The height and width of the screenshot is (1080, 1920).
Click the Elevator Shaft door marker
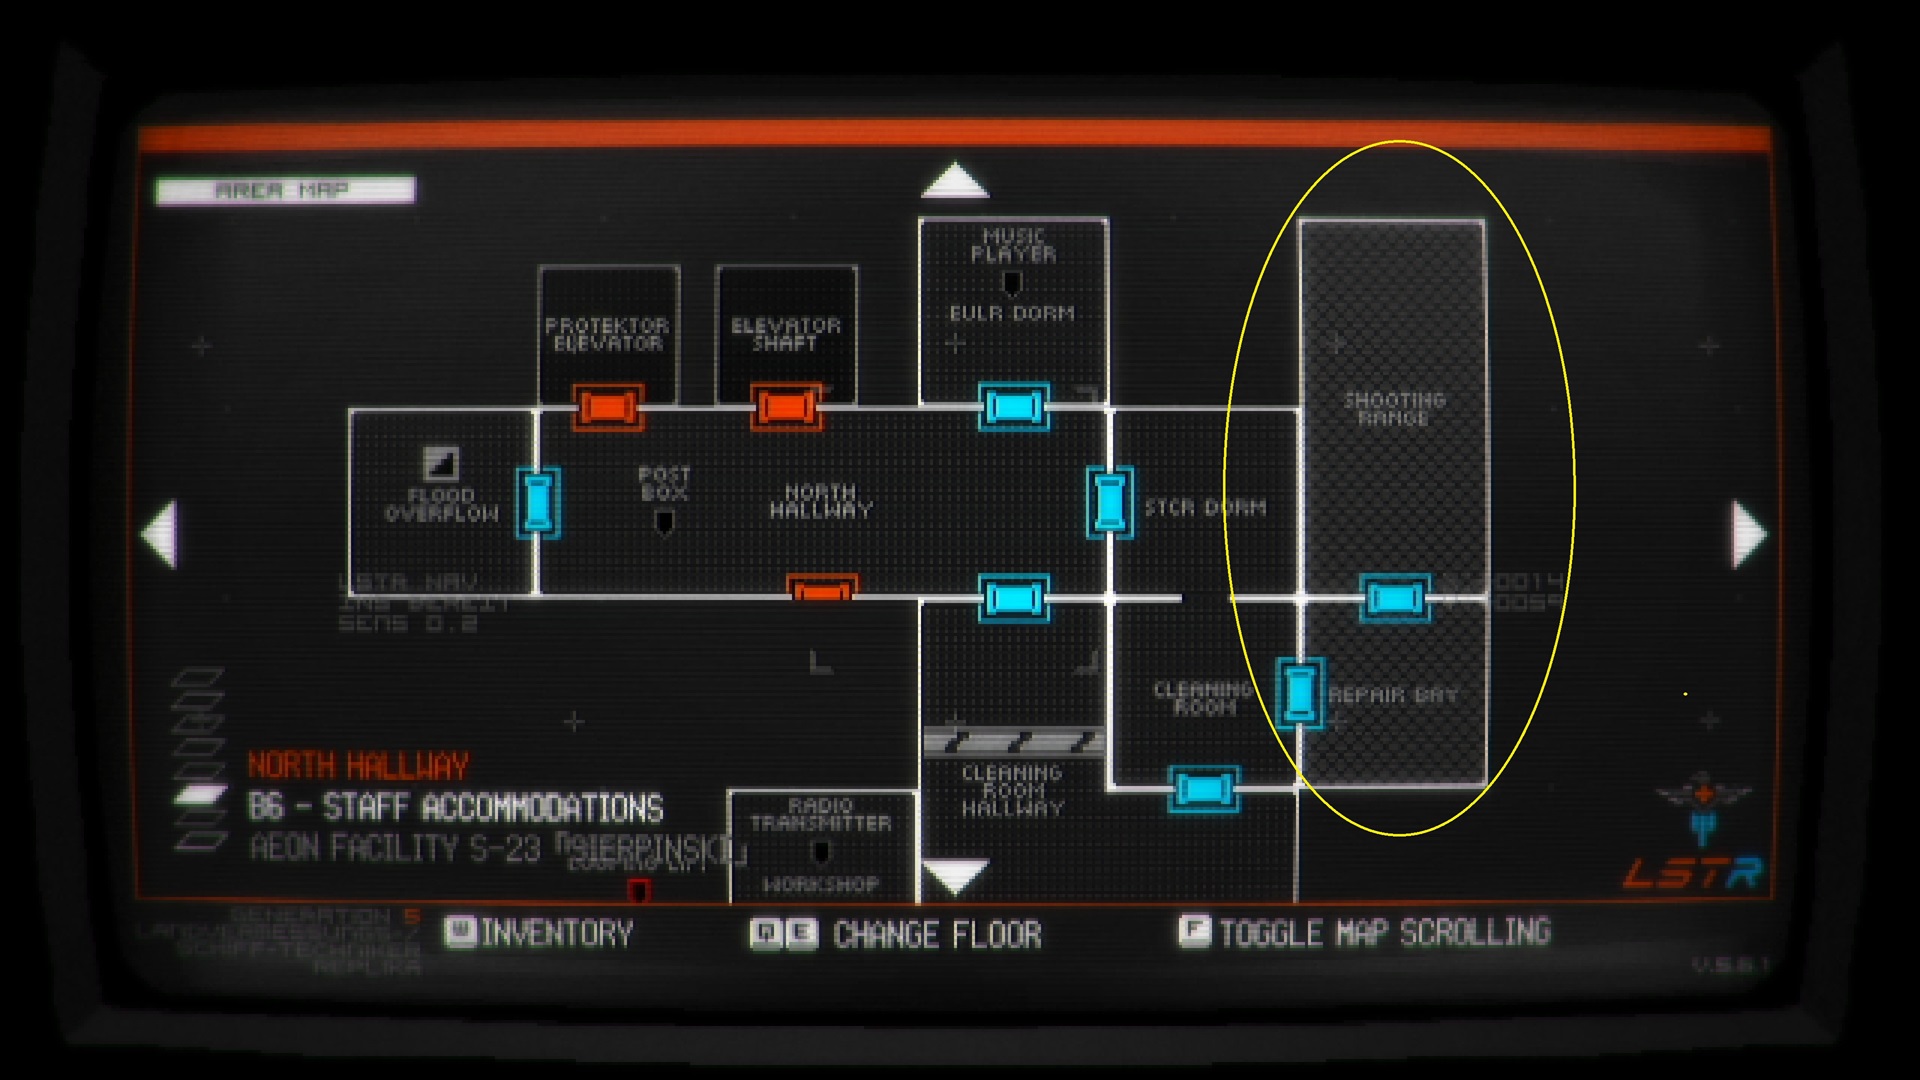[785, 405]
